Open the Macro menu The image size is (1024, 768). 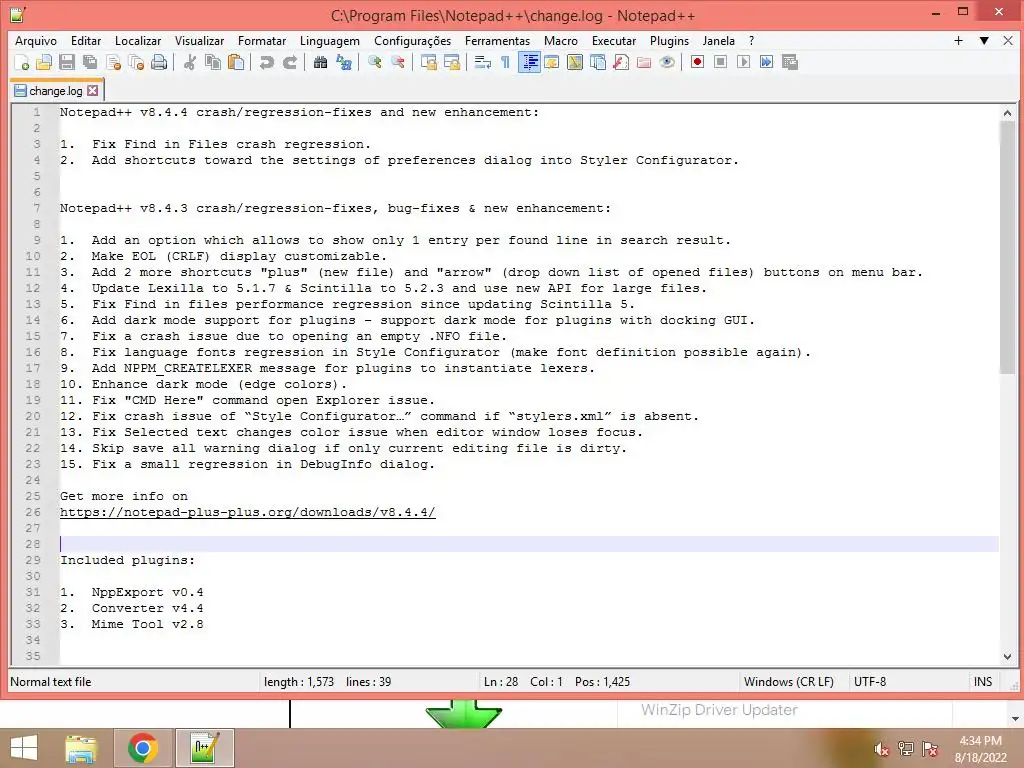[561, 40]
